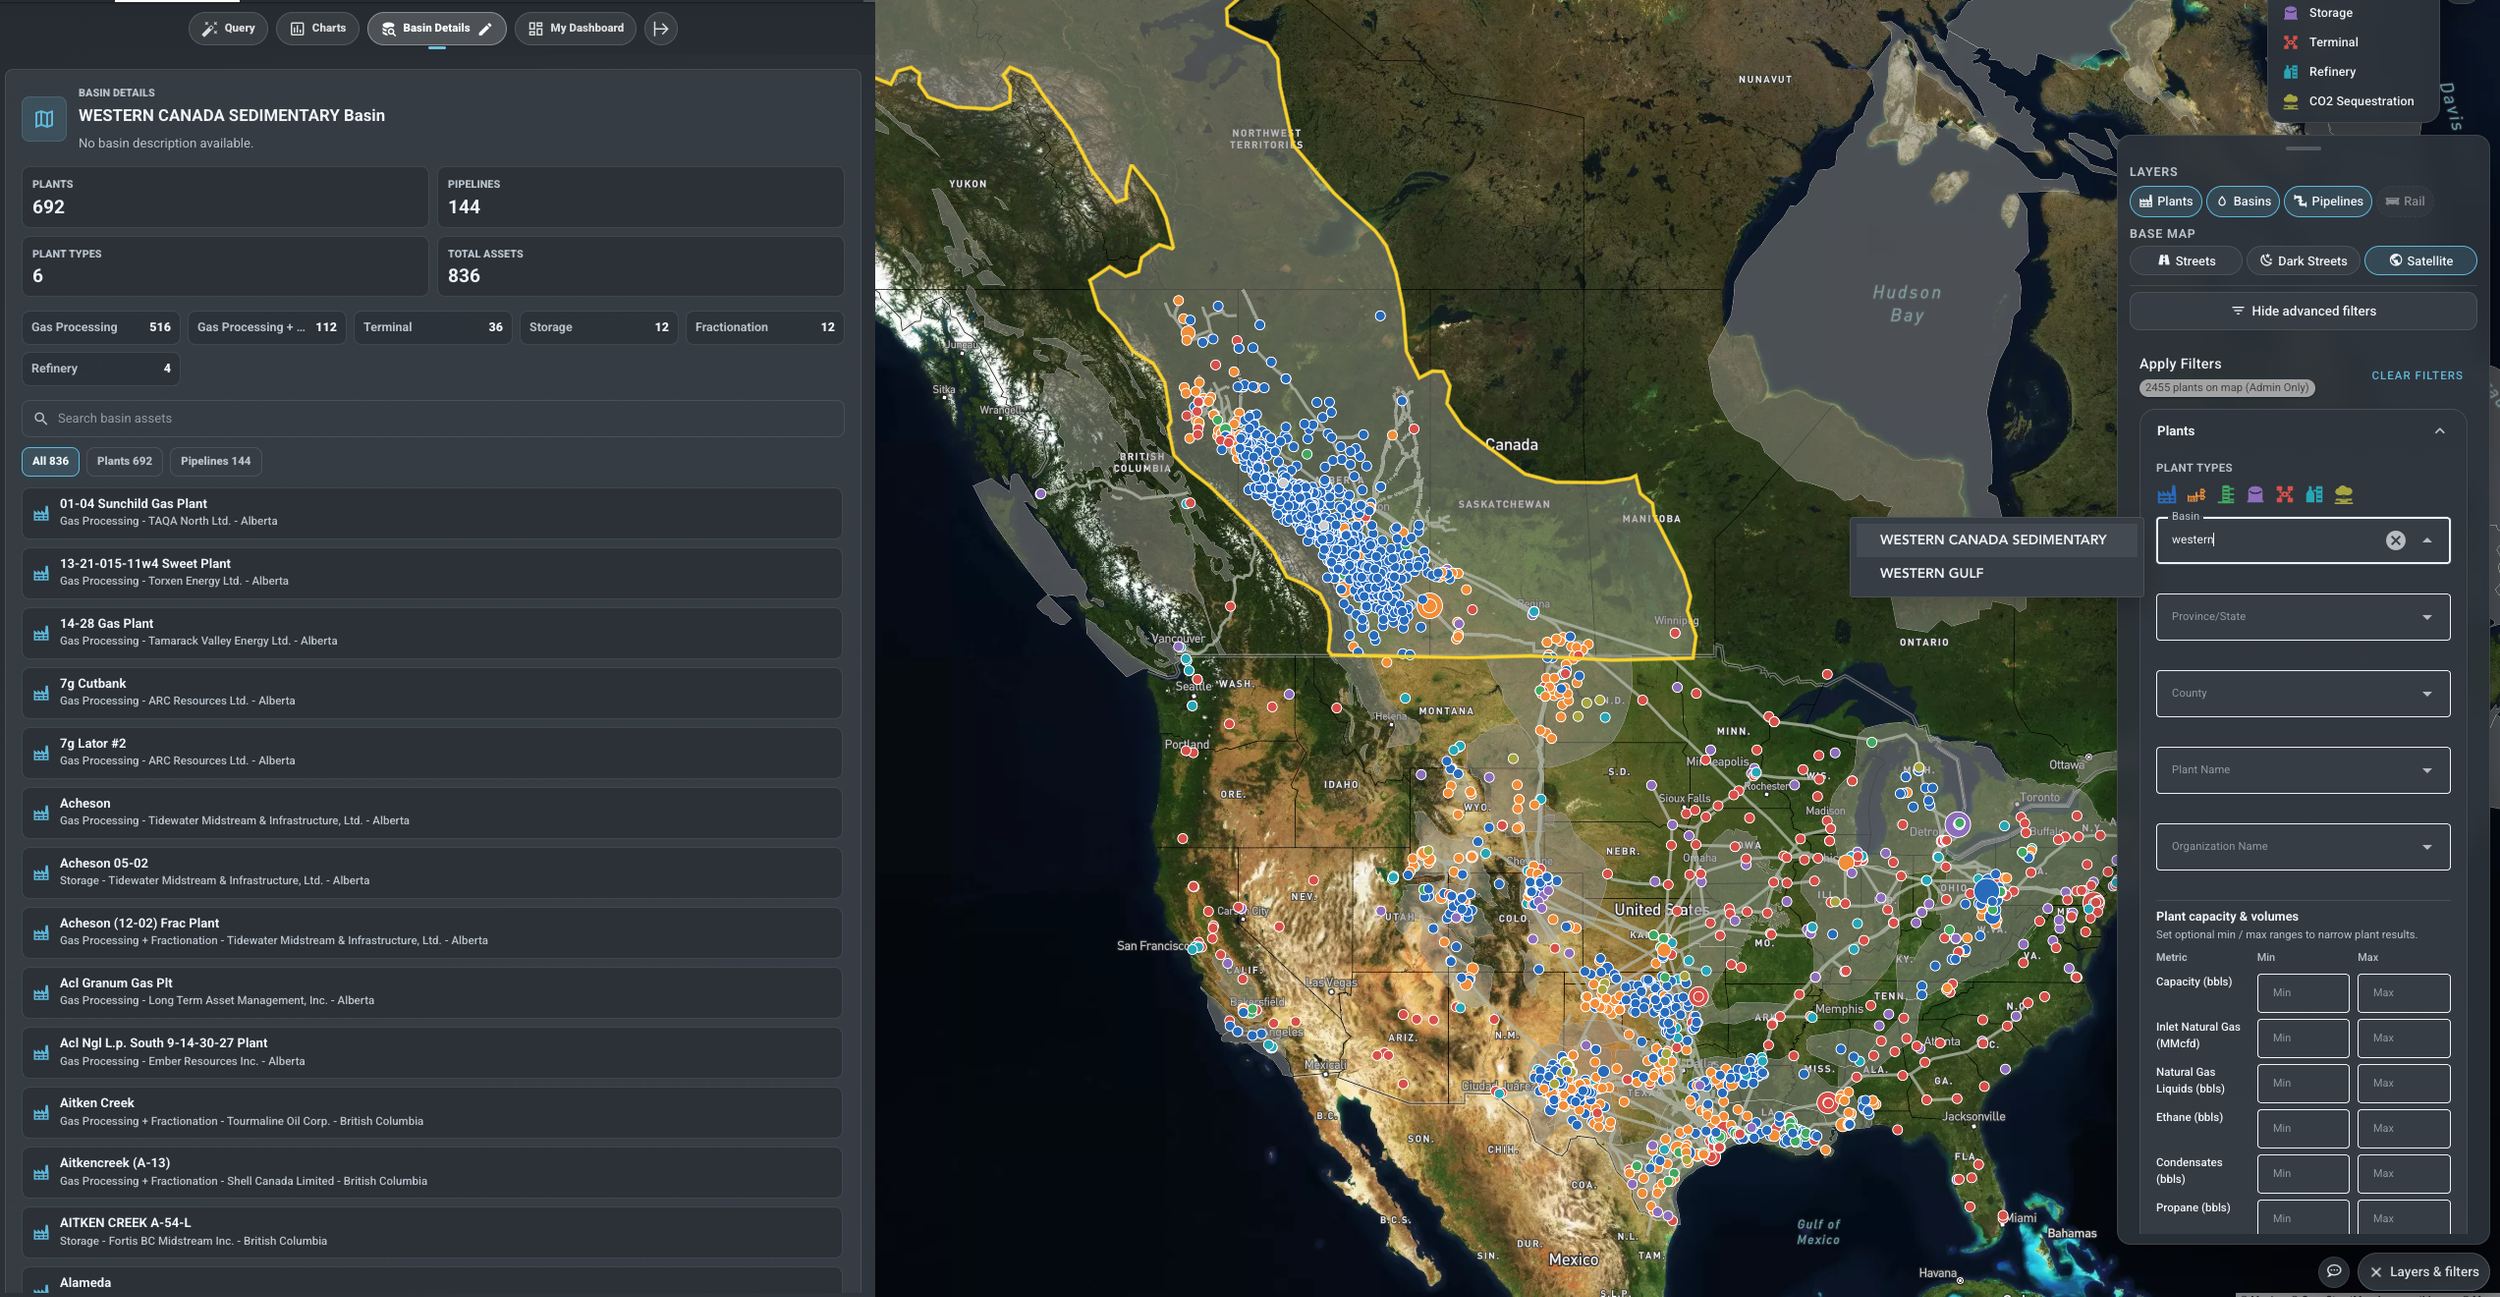Click the CO2 Sequestration icon in the map legend
2500x1297 pixels.
(x=2291, y=101)
